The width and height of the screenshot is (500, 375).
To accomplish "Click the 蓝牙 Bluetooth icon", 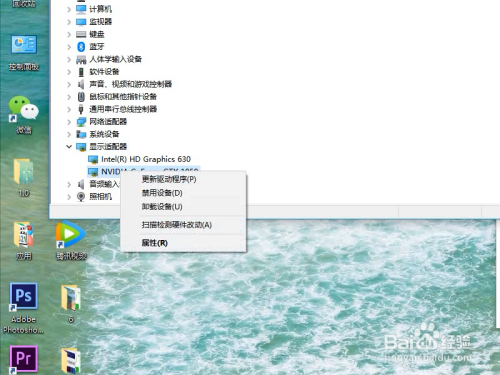I will pyautogui.click(x=81, y=47).
